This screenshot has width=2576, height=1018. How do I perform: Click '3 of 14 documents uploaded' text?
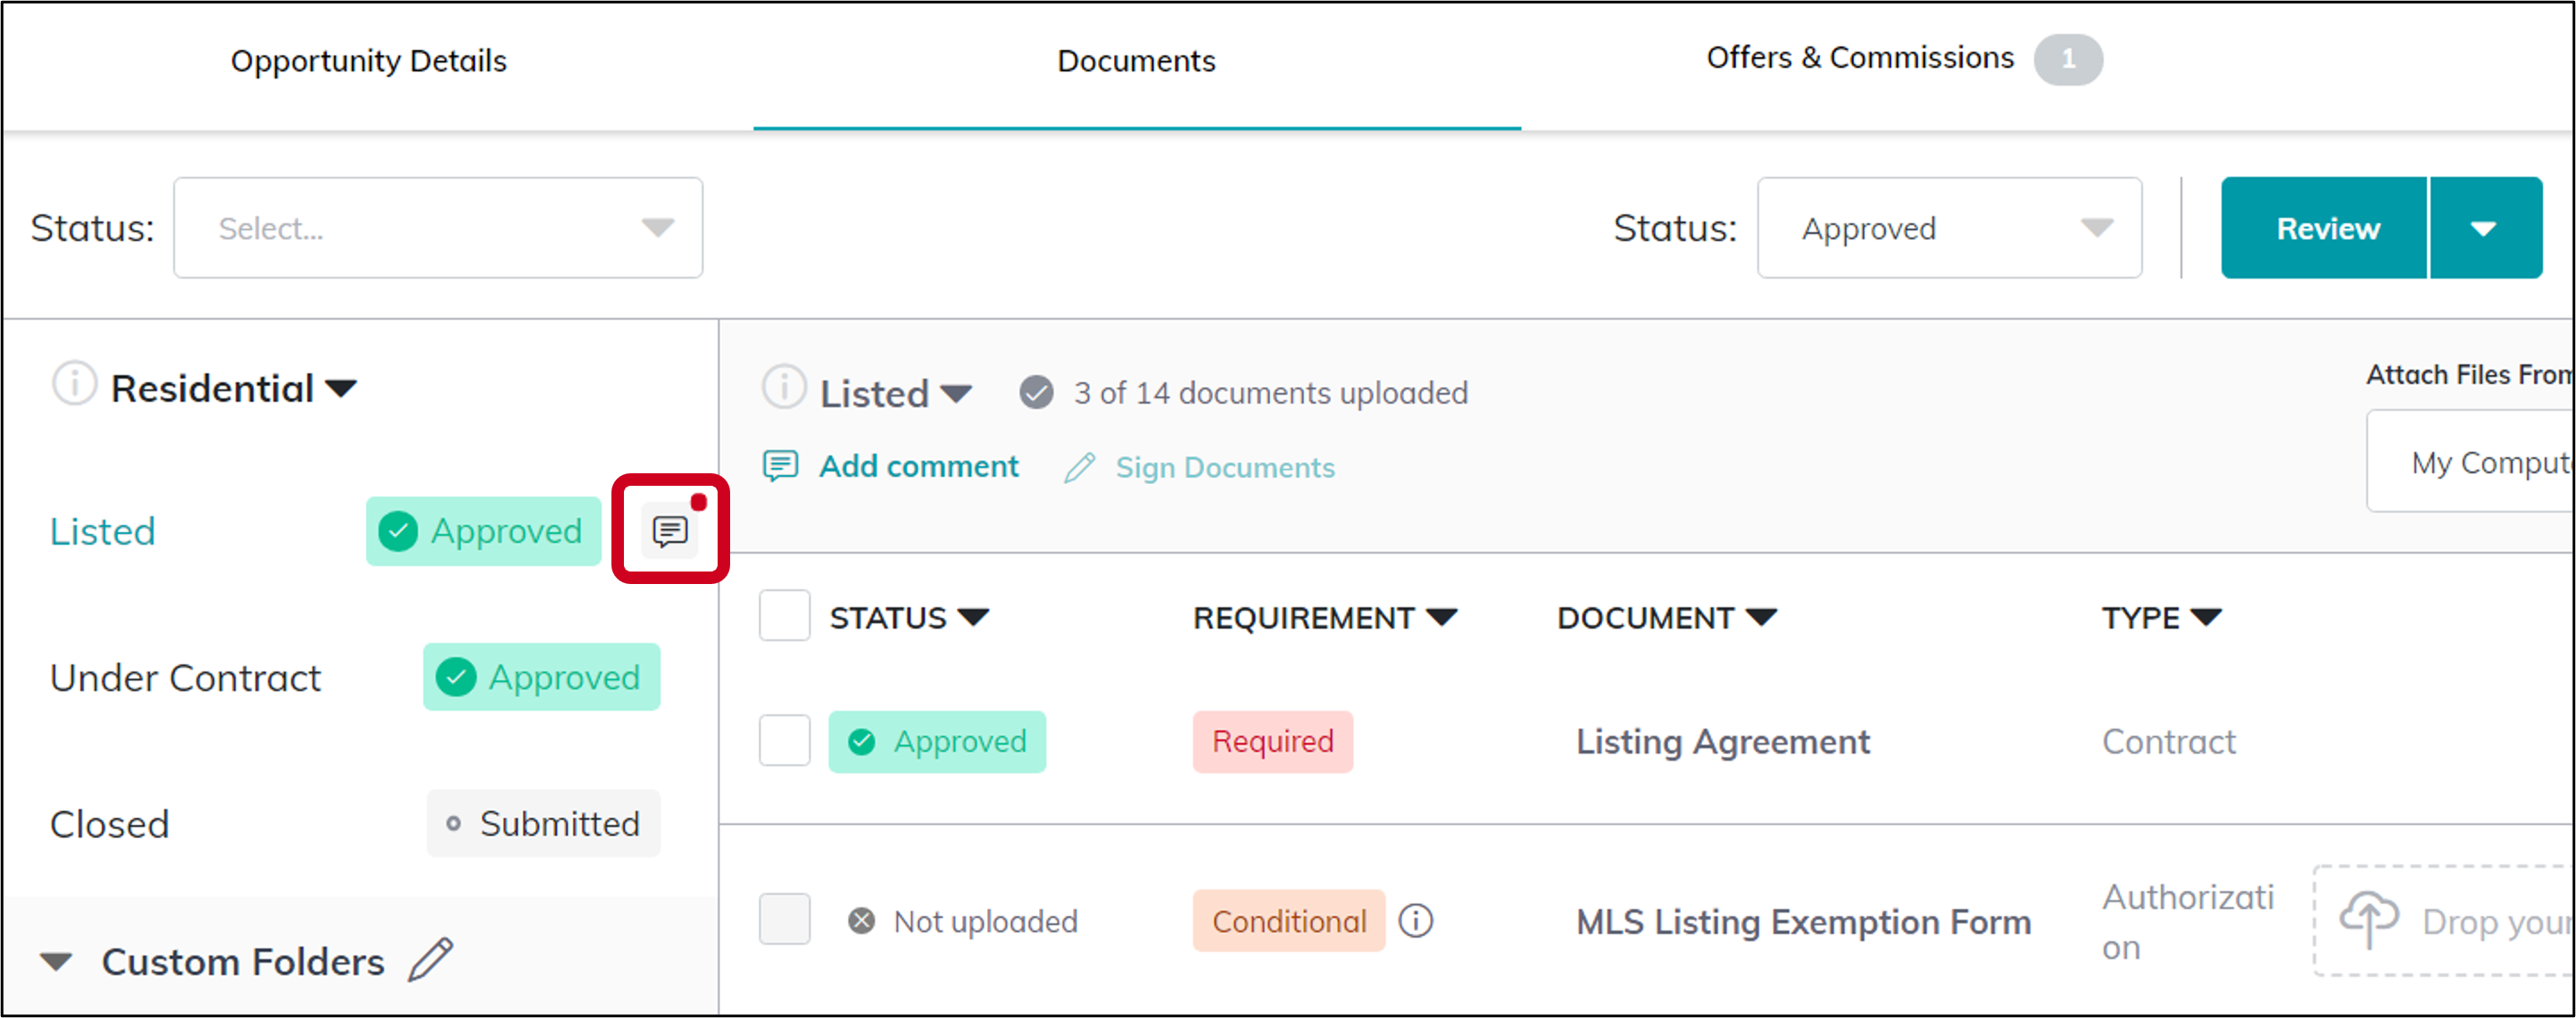[x=1271, y=393]
